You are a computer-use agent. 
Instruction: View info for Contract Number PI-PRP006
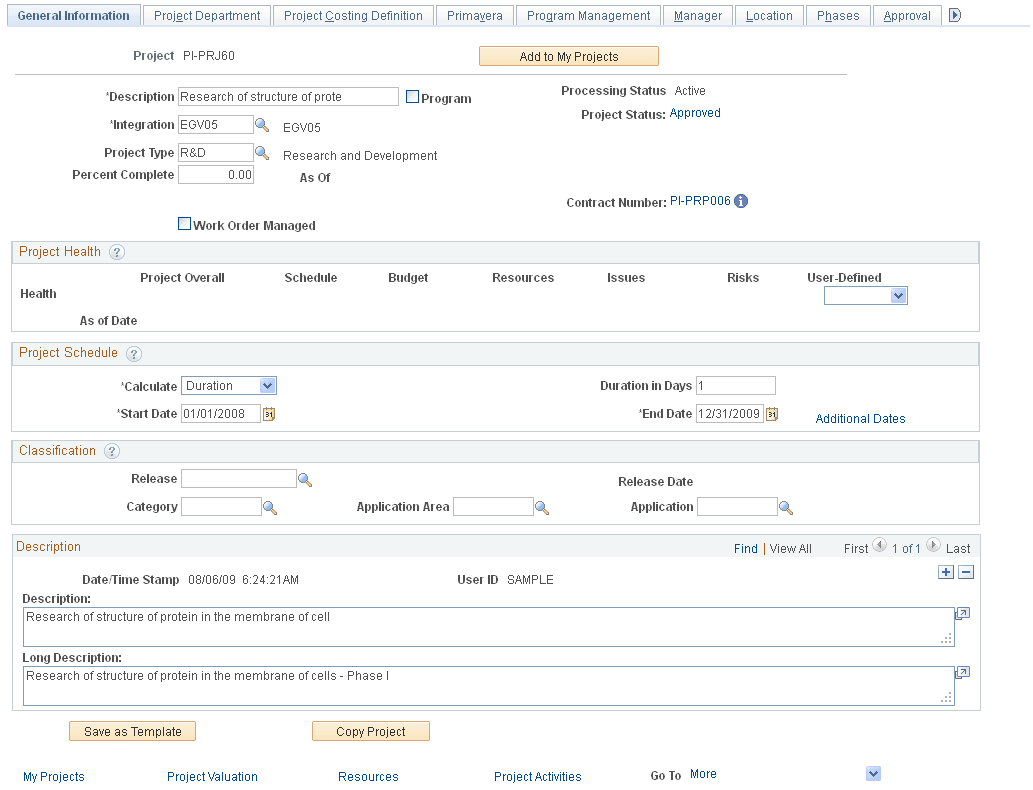tap(740, 200)
